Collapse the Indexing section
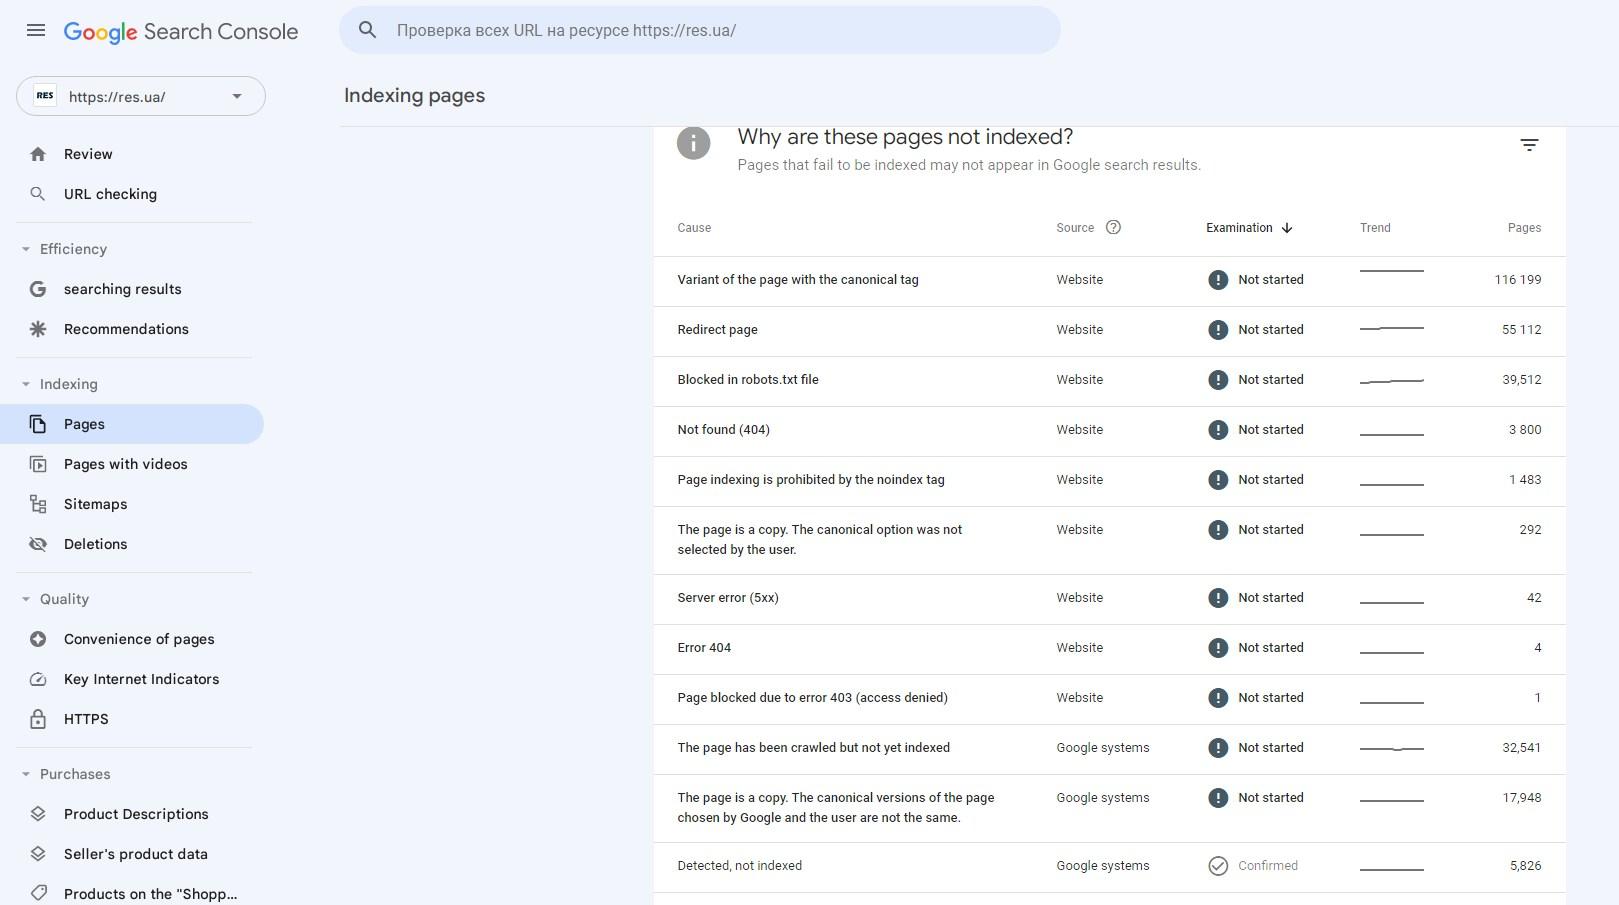1619x905 pixels. click(26, 384)
